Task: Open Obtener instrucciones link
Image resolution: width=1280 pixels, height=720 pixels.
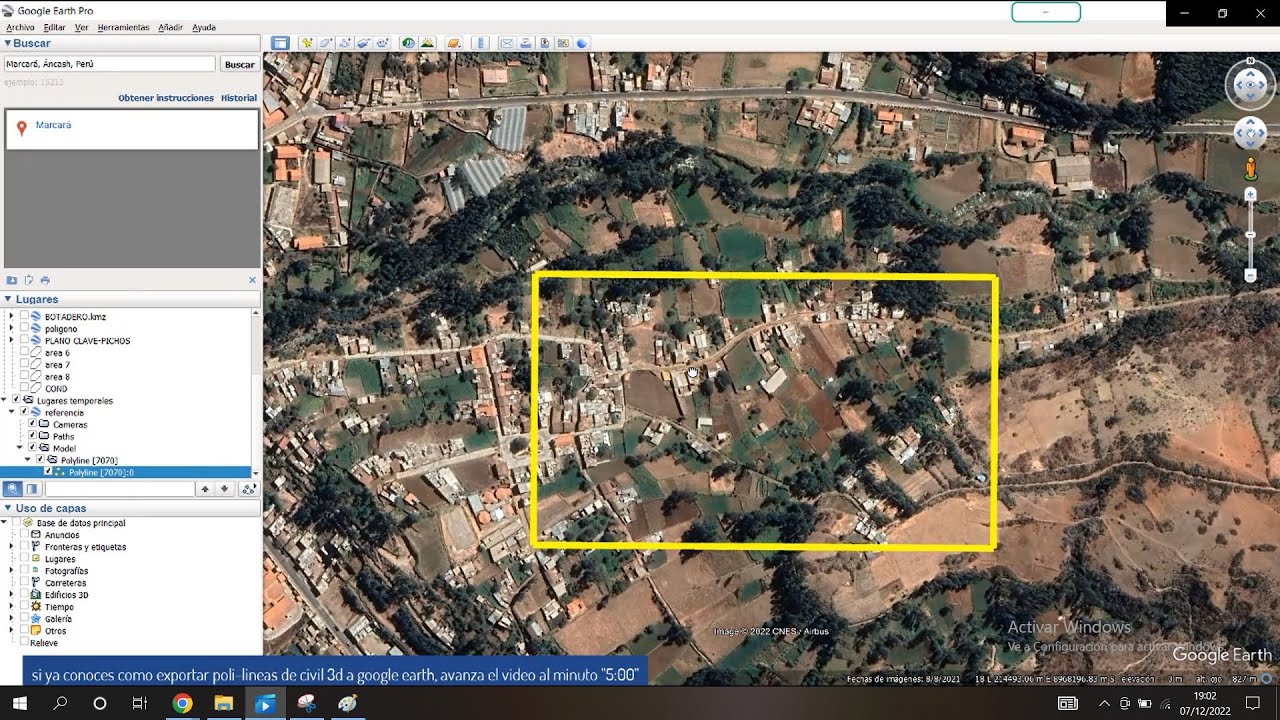Action: point(166,98)
